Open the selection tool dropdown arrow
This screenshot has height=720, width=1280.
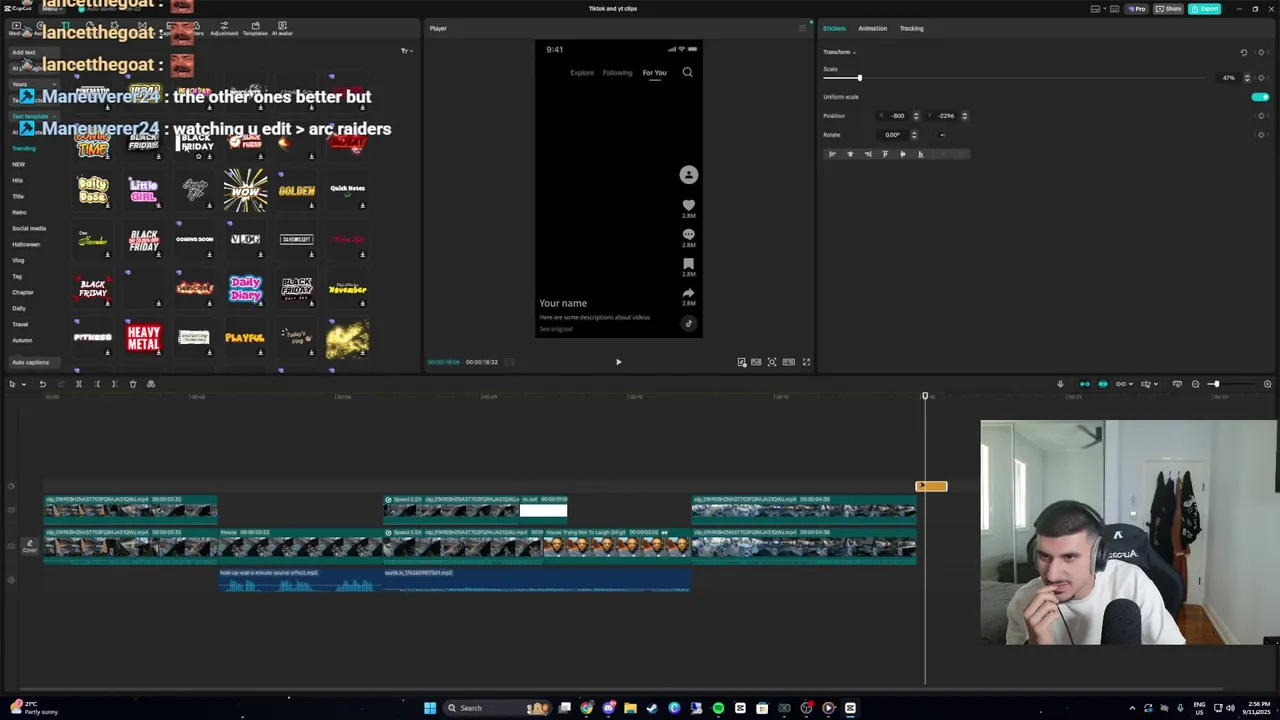point(24,384)
